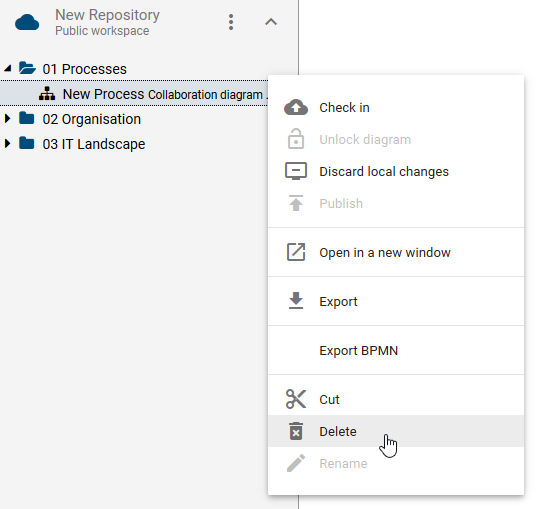The image size is (538, 509).
Task: Click the repository cloud icon
Action: 27,22
